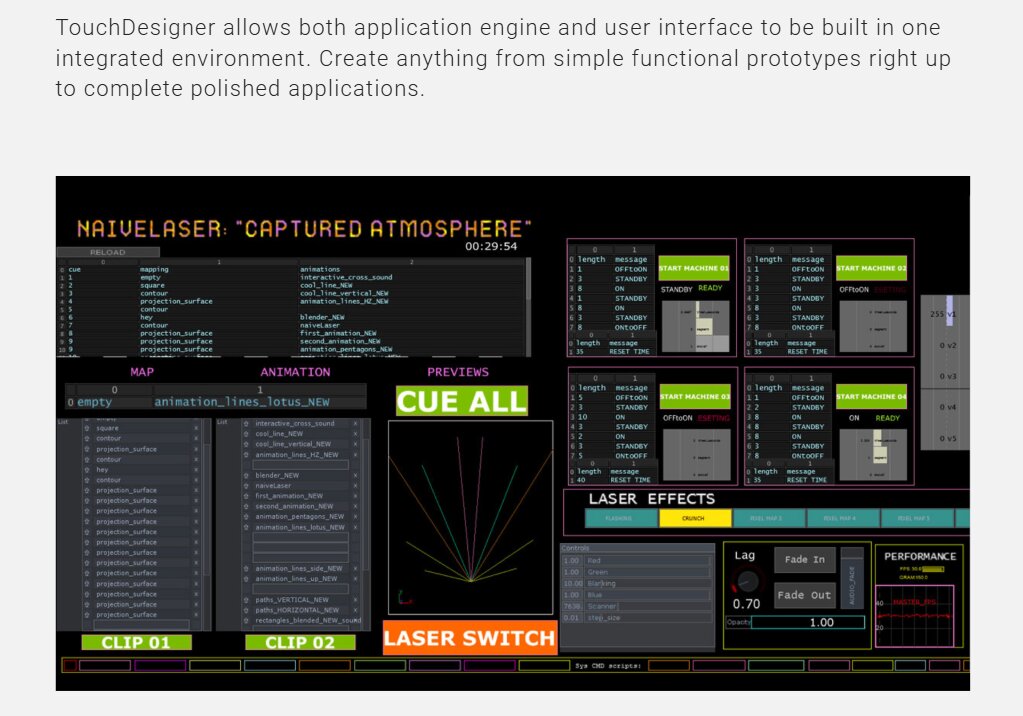Remove blender_NEW using its x icon
The image size is (1023, 716).
click(357, 476)
